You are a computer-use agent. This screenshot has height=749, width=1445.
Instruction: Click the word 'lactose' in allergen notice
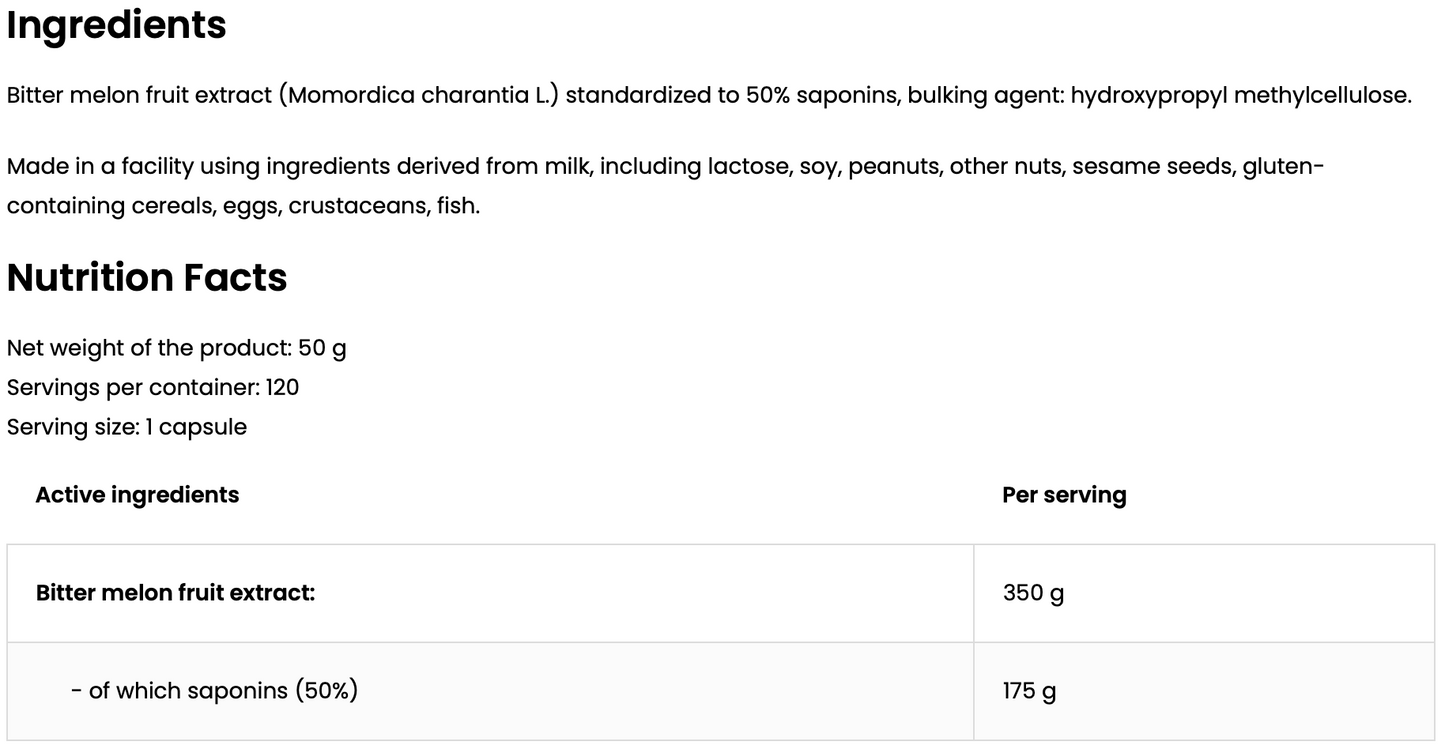(748, 166)
